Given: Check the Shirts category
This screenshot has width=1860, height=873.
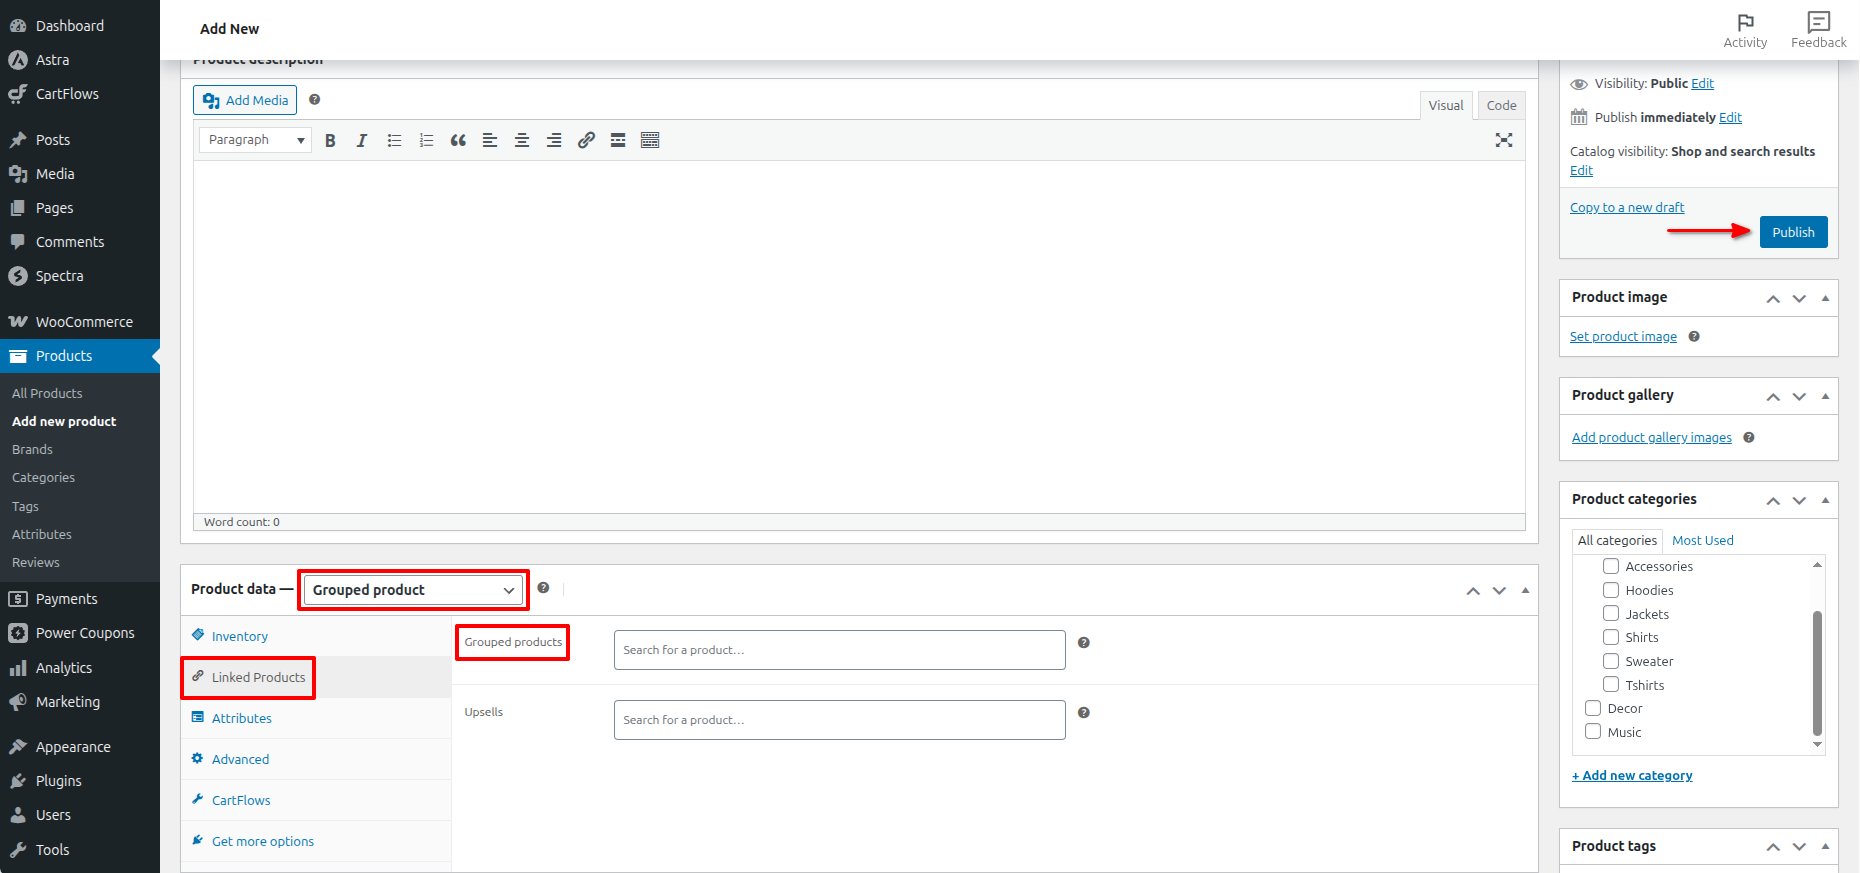Looking at the screenshot, I should [1611, 637].
